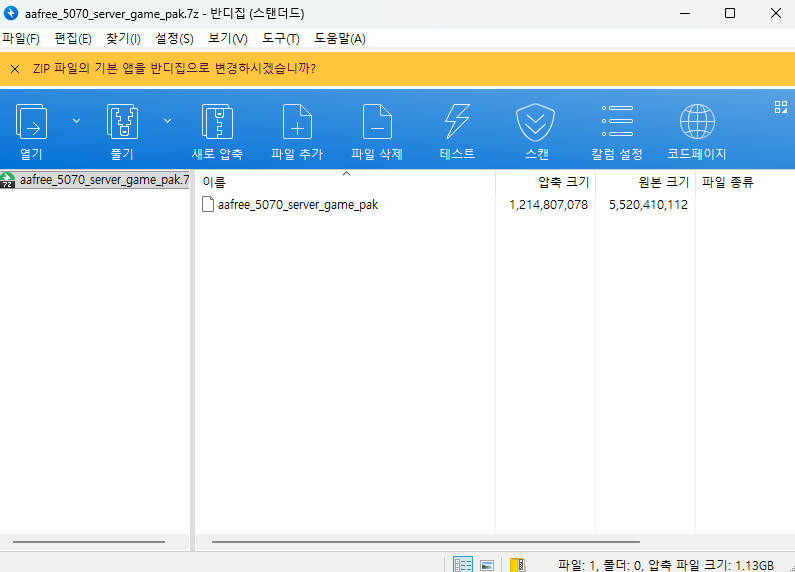Open 칼럼 설정 column settings
This screenshot has height=572, width=795.
tap(617, 131)
